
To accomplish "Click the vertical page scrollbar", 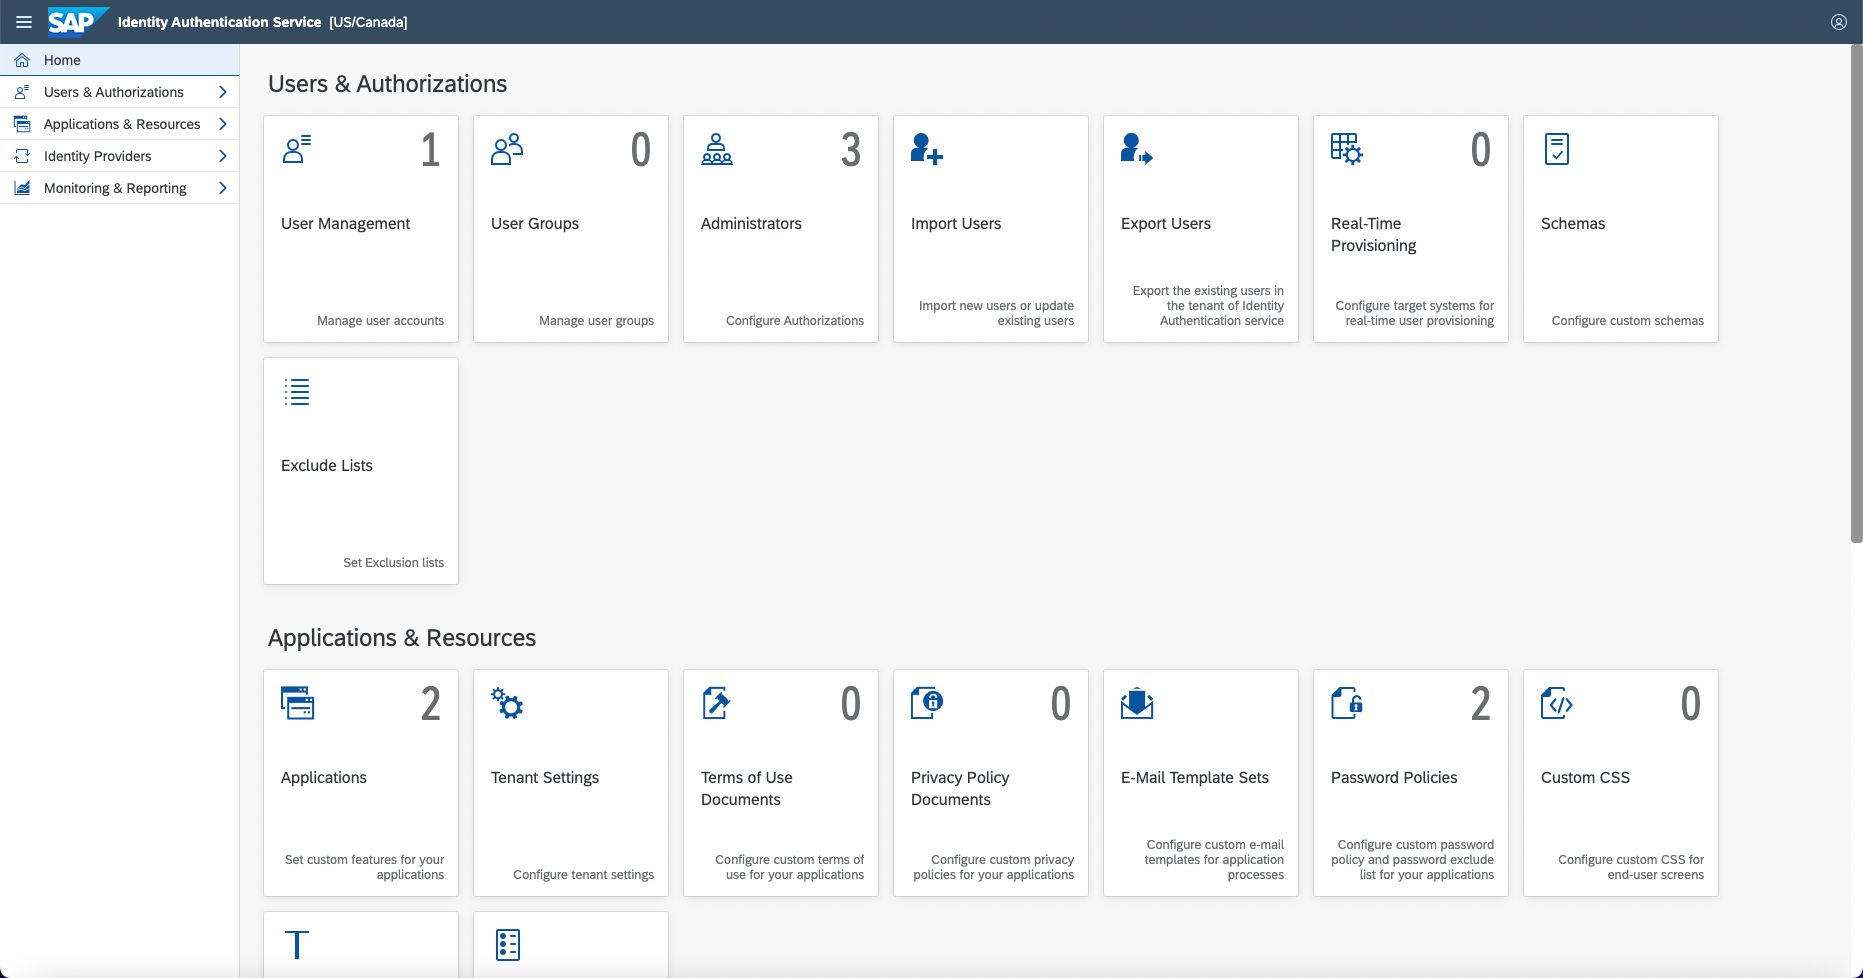I will [1856, 300].
